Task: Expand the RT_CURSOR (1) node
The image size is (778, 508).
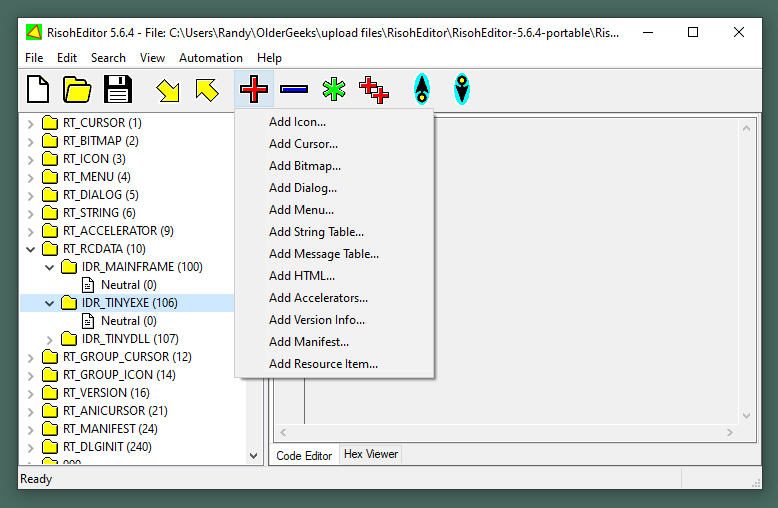Action: [30, 123]
